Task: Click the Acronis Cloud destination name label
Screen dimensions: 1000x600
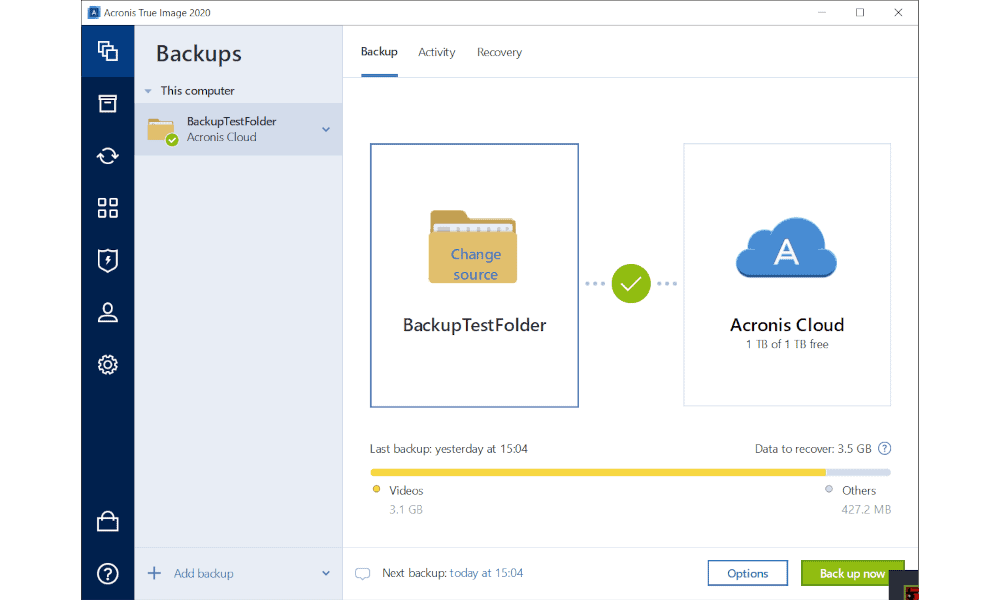Action: point(787,325)
